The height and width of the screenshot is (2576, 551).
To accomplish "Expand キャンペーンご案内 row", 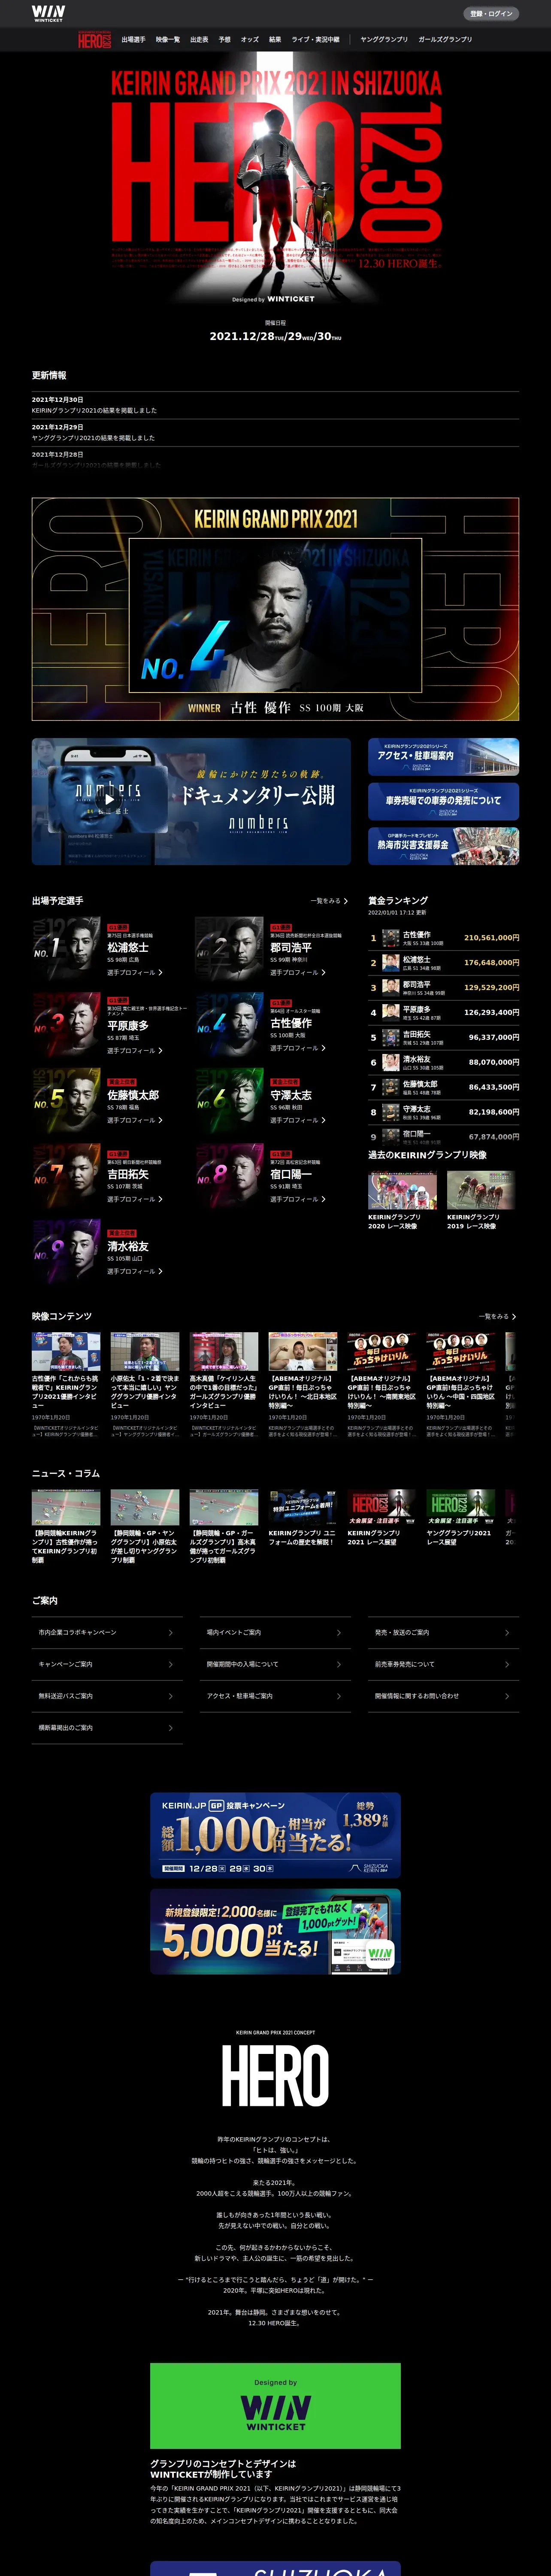I will [107, 1664].
